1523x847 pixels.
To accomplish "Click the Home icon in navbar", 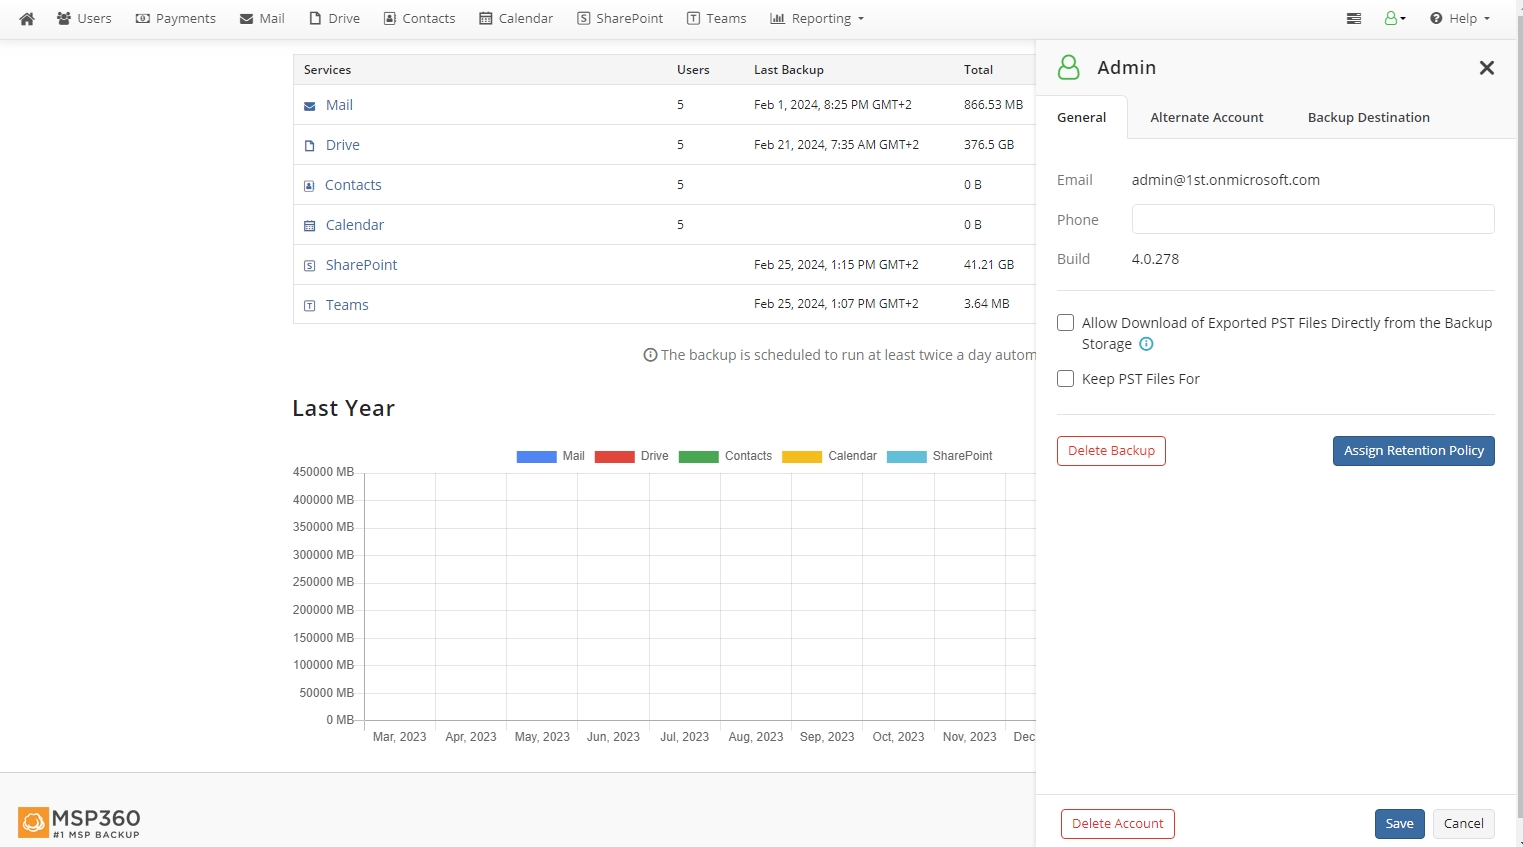I will coord(27,19).
